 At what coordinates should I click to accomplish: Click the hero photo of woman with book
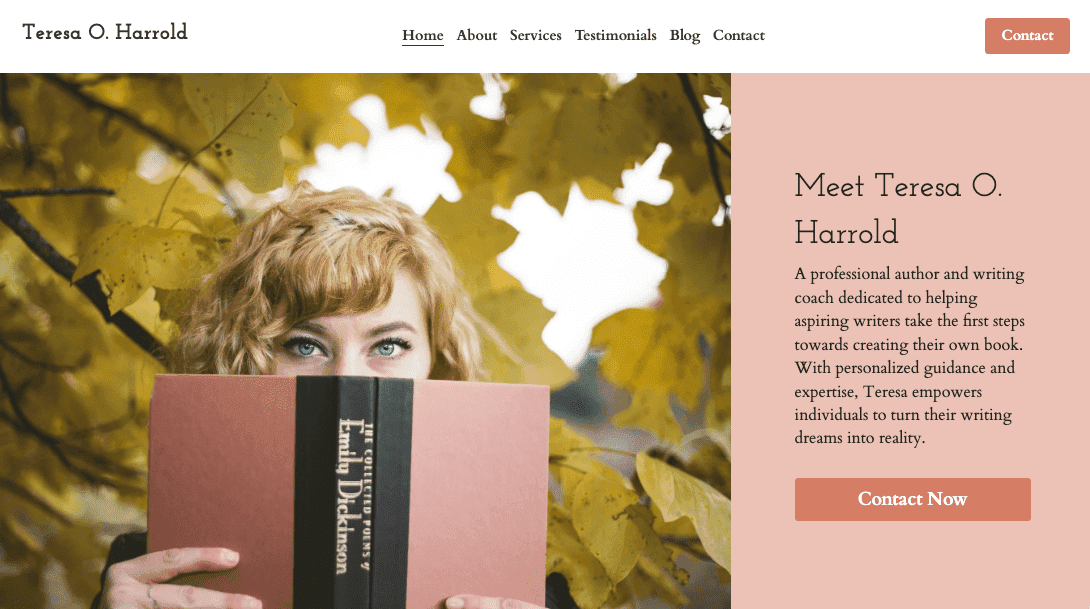click(x=365, y=341)
